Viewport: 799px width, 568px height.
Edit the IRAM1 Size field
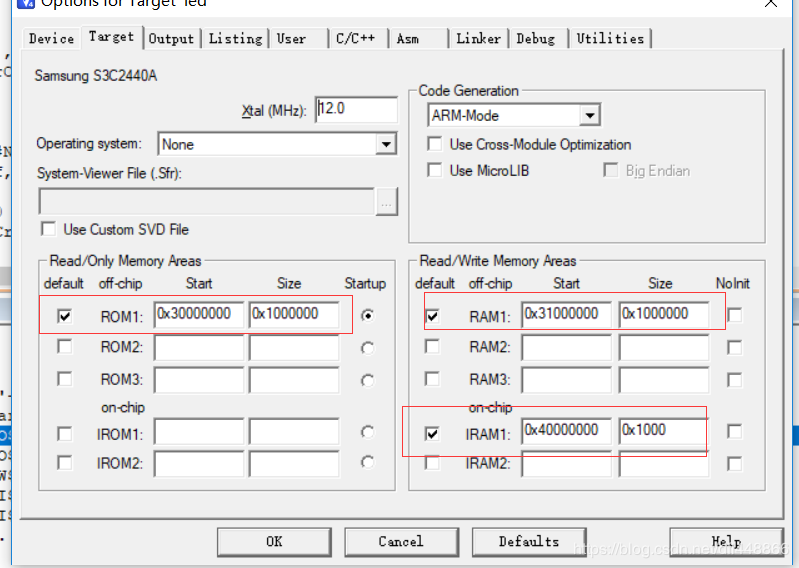click(664, 431)
